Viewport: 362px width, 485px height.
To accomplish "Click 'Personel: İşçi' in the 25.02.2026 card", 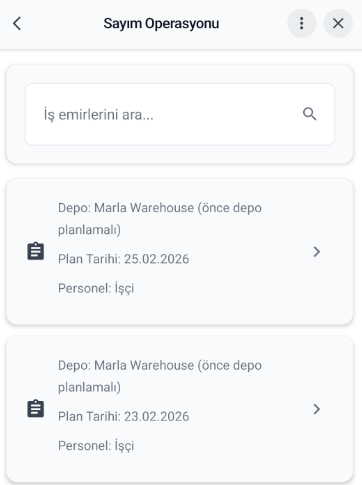I will point(96,288).
